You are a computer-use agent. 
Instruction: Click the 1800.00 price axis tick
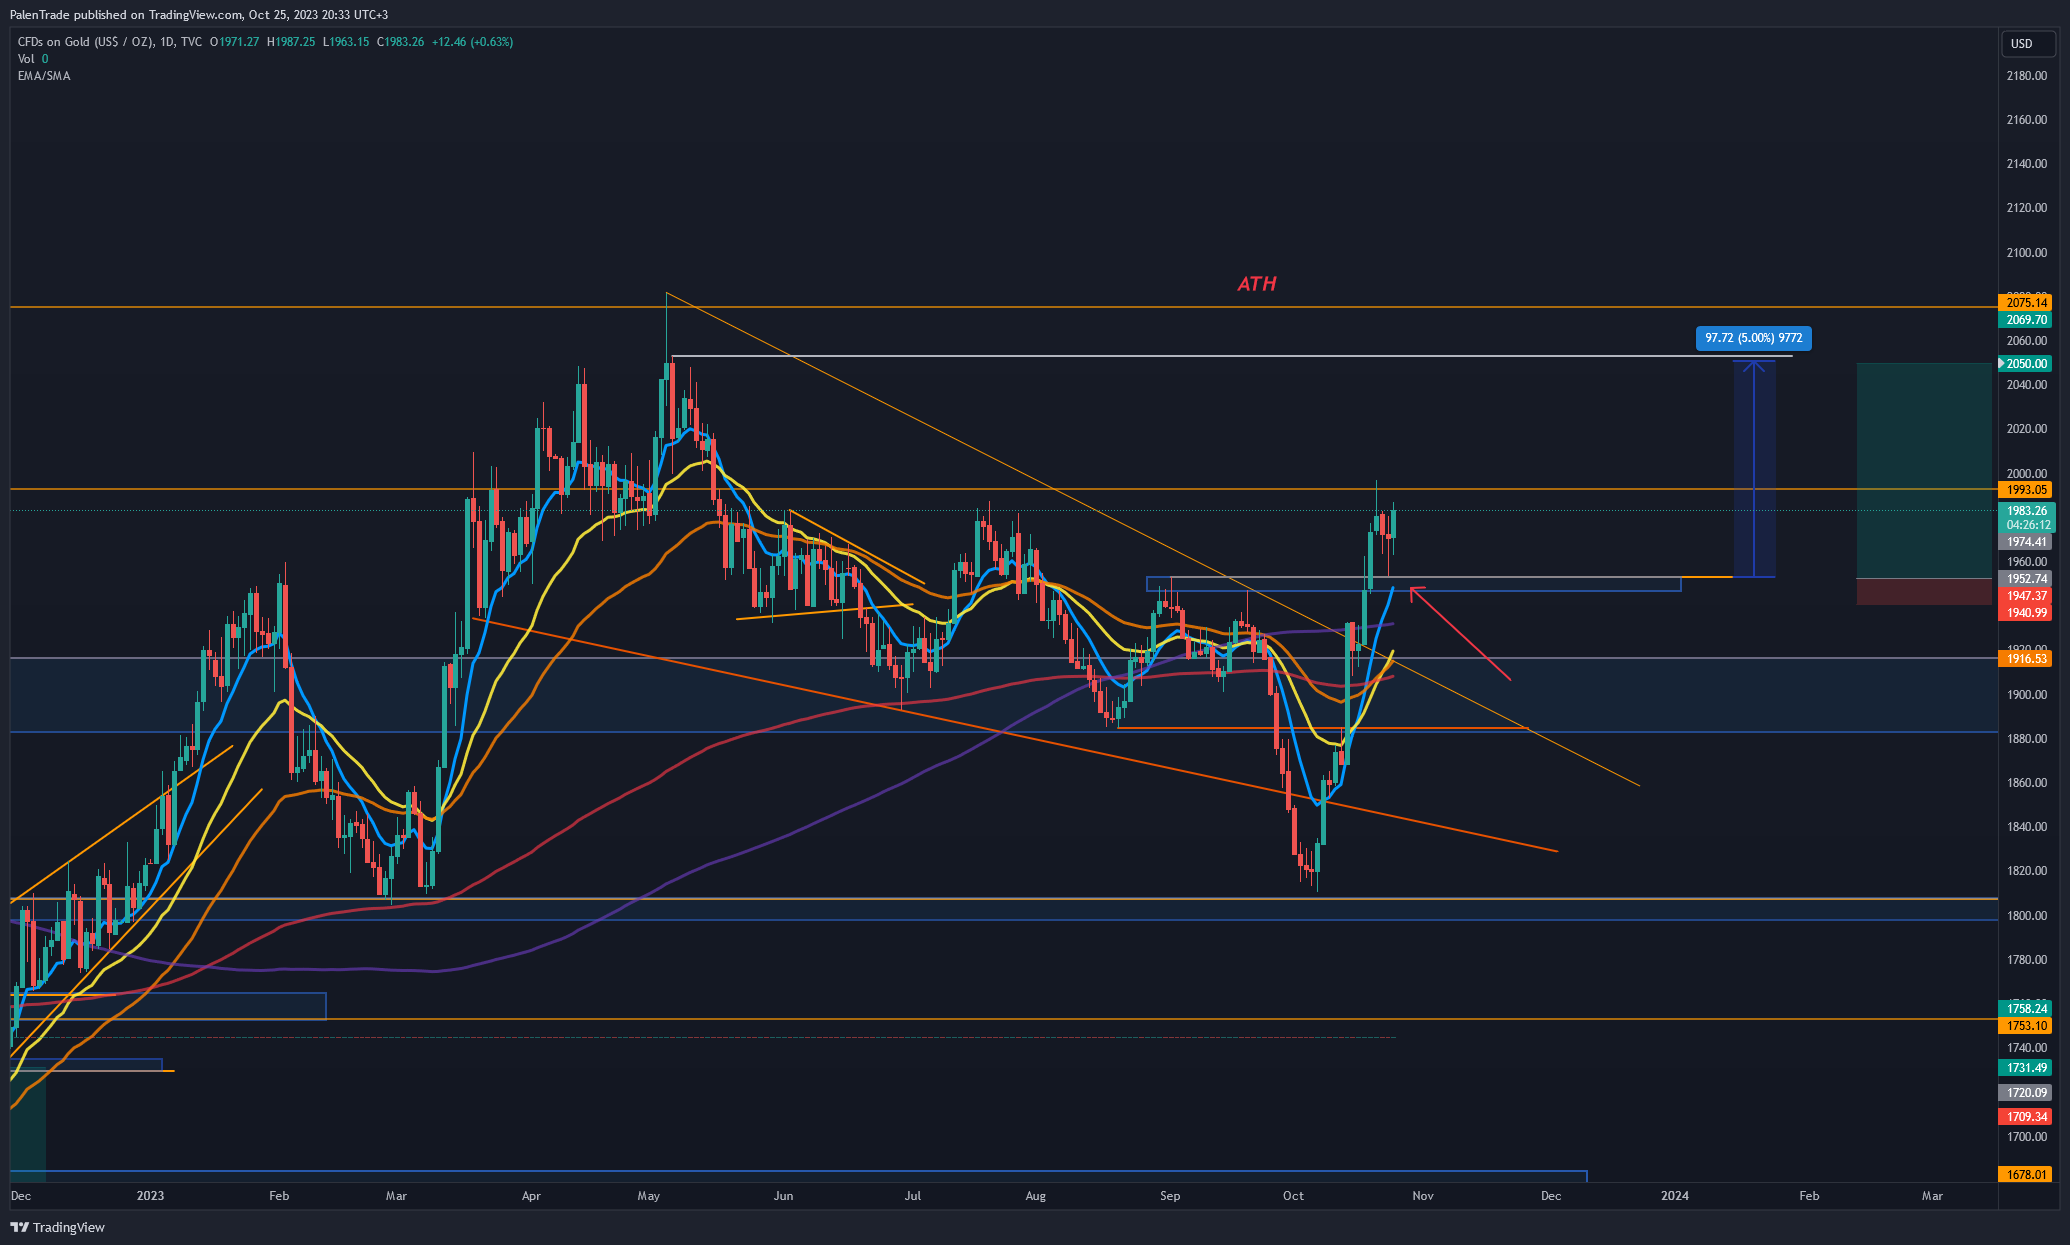(x=2026, y=916)
